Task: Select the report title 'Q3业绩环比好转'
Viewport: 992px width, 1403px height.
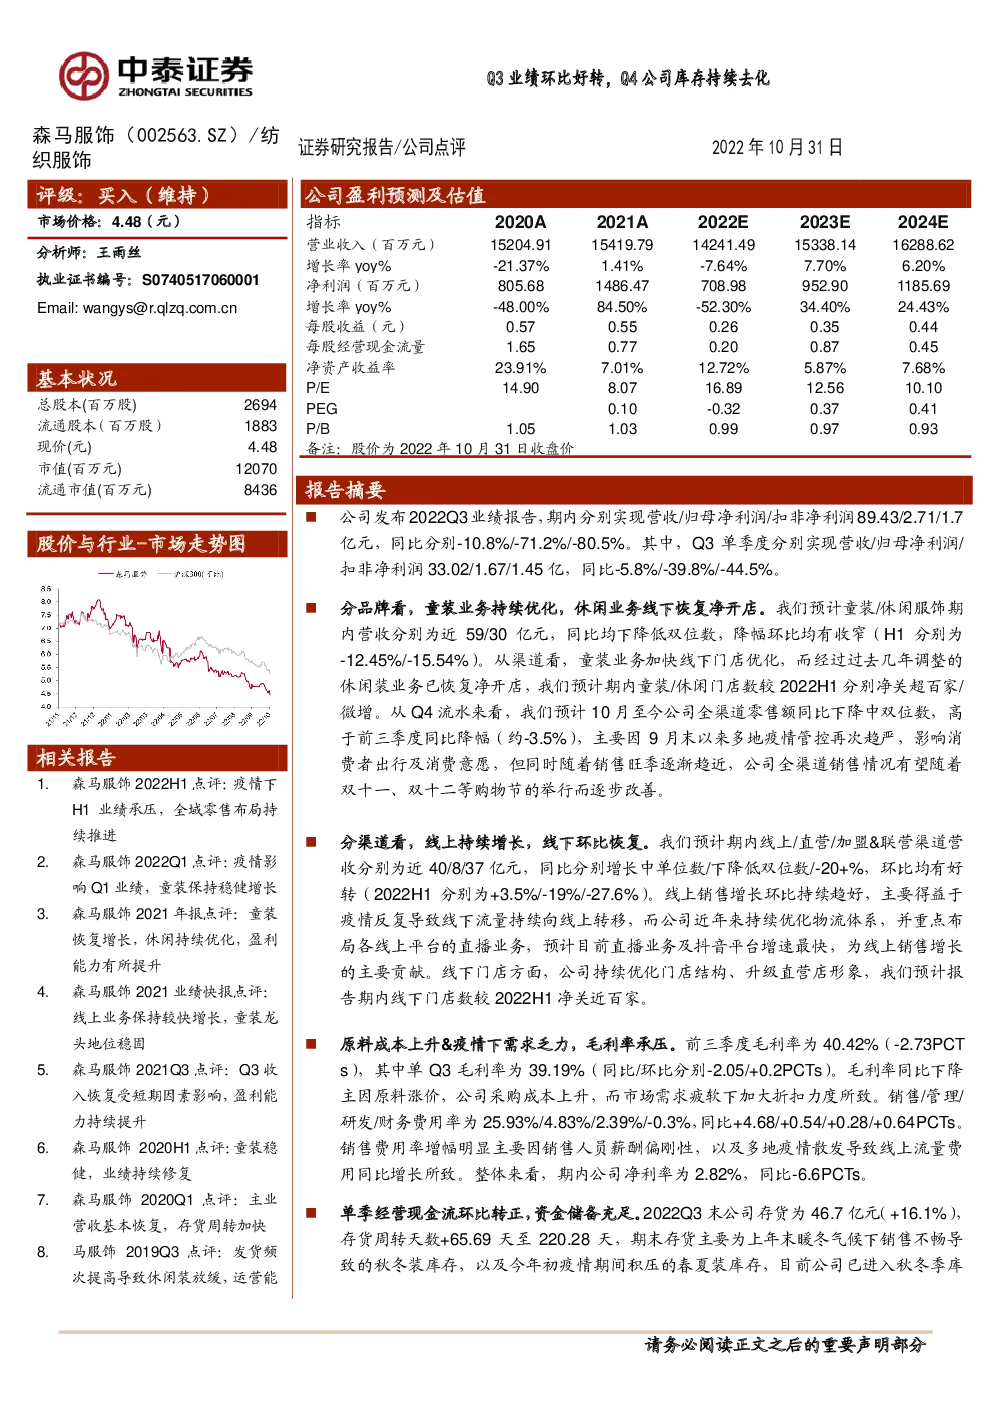Action: pos(548,78)
